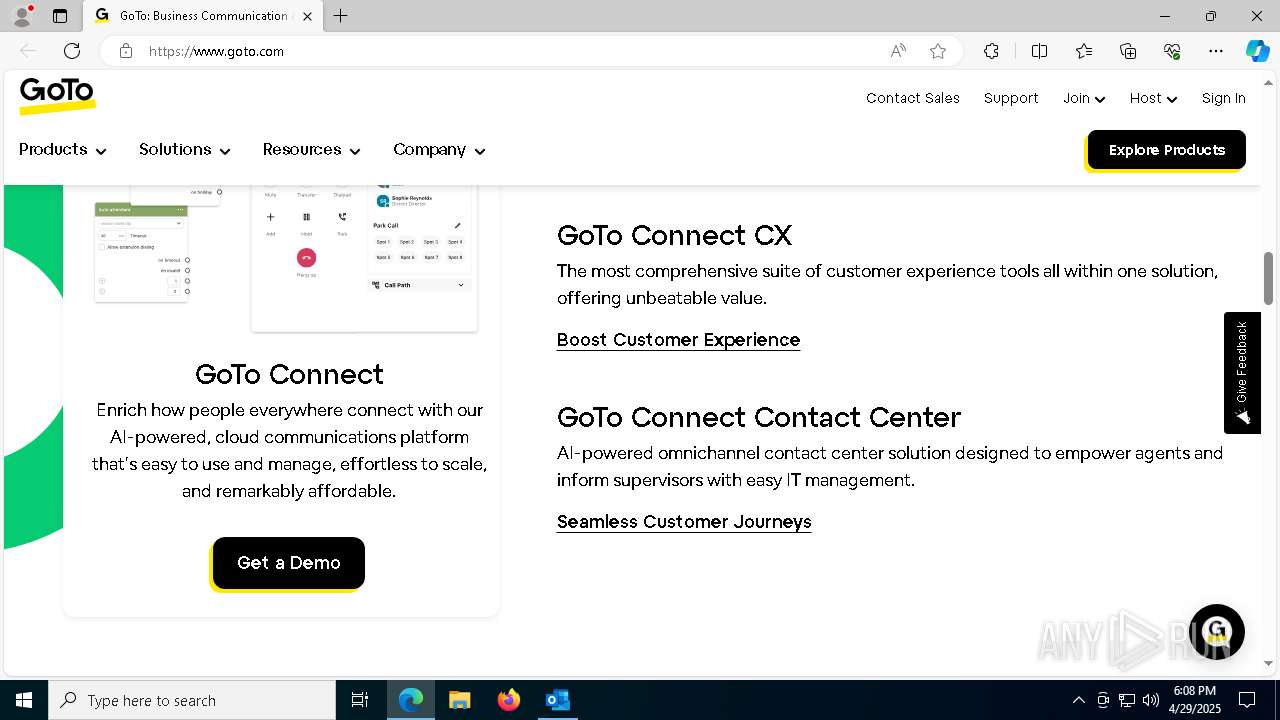This screenshot has width=1280, height=720.
Task: Click the Explore Products button
Action: point(1166,150)
